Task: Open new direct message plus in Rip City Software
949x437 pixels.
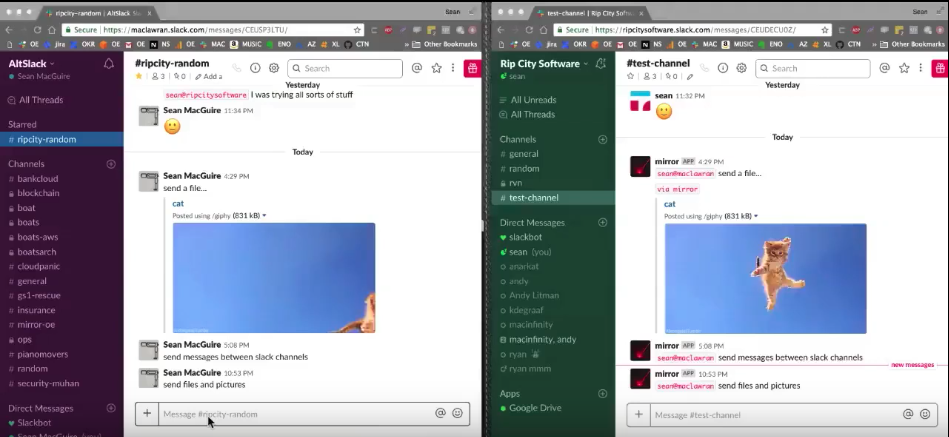Action: tap(602, 223)
